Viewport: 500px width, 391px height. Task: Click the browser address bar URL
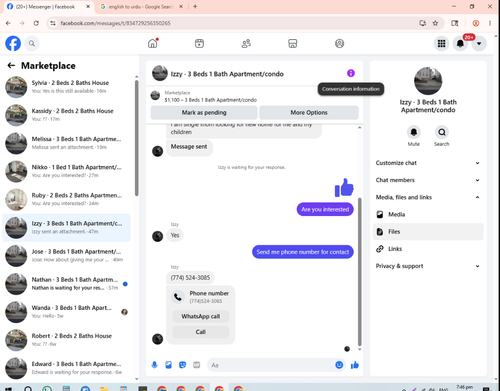click(x=115, y=23)
